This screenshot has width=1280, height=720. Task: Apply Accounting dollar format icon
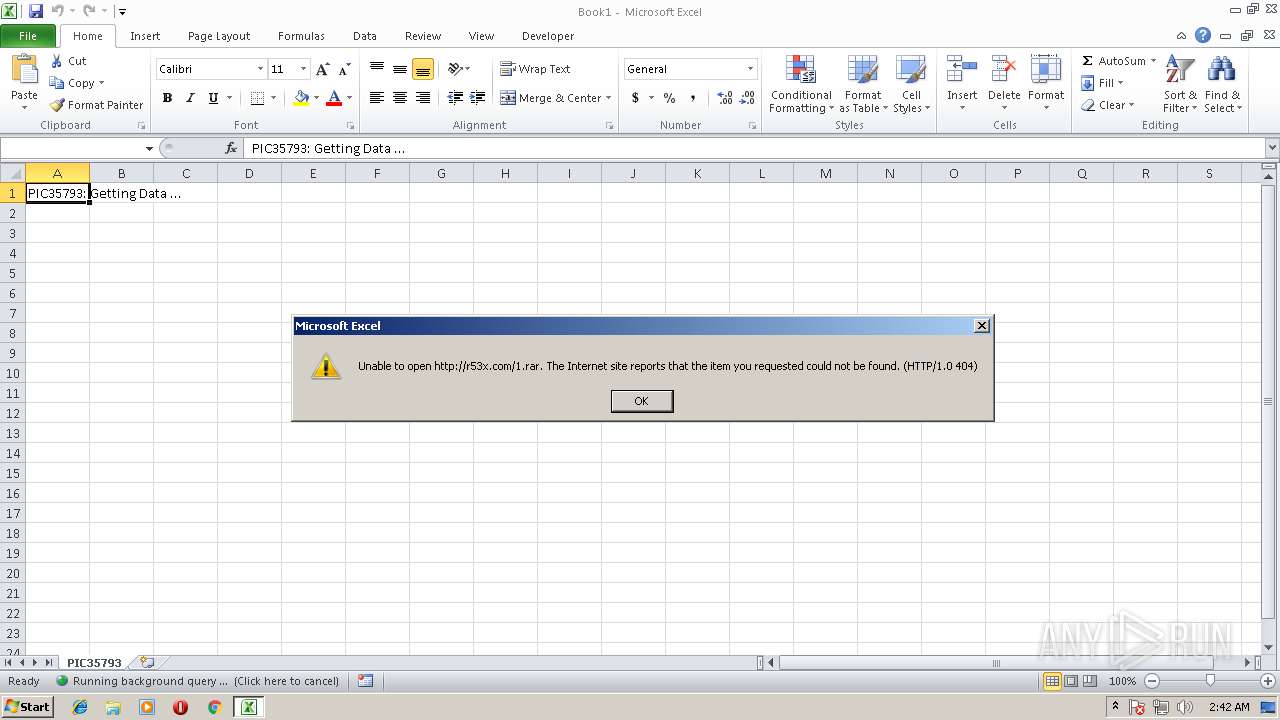coord(635,98)
